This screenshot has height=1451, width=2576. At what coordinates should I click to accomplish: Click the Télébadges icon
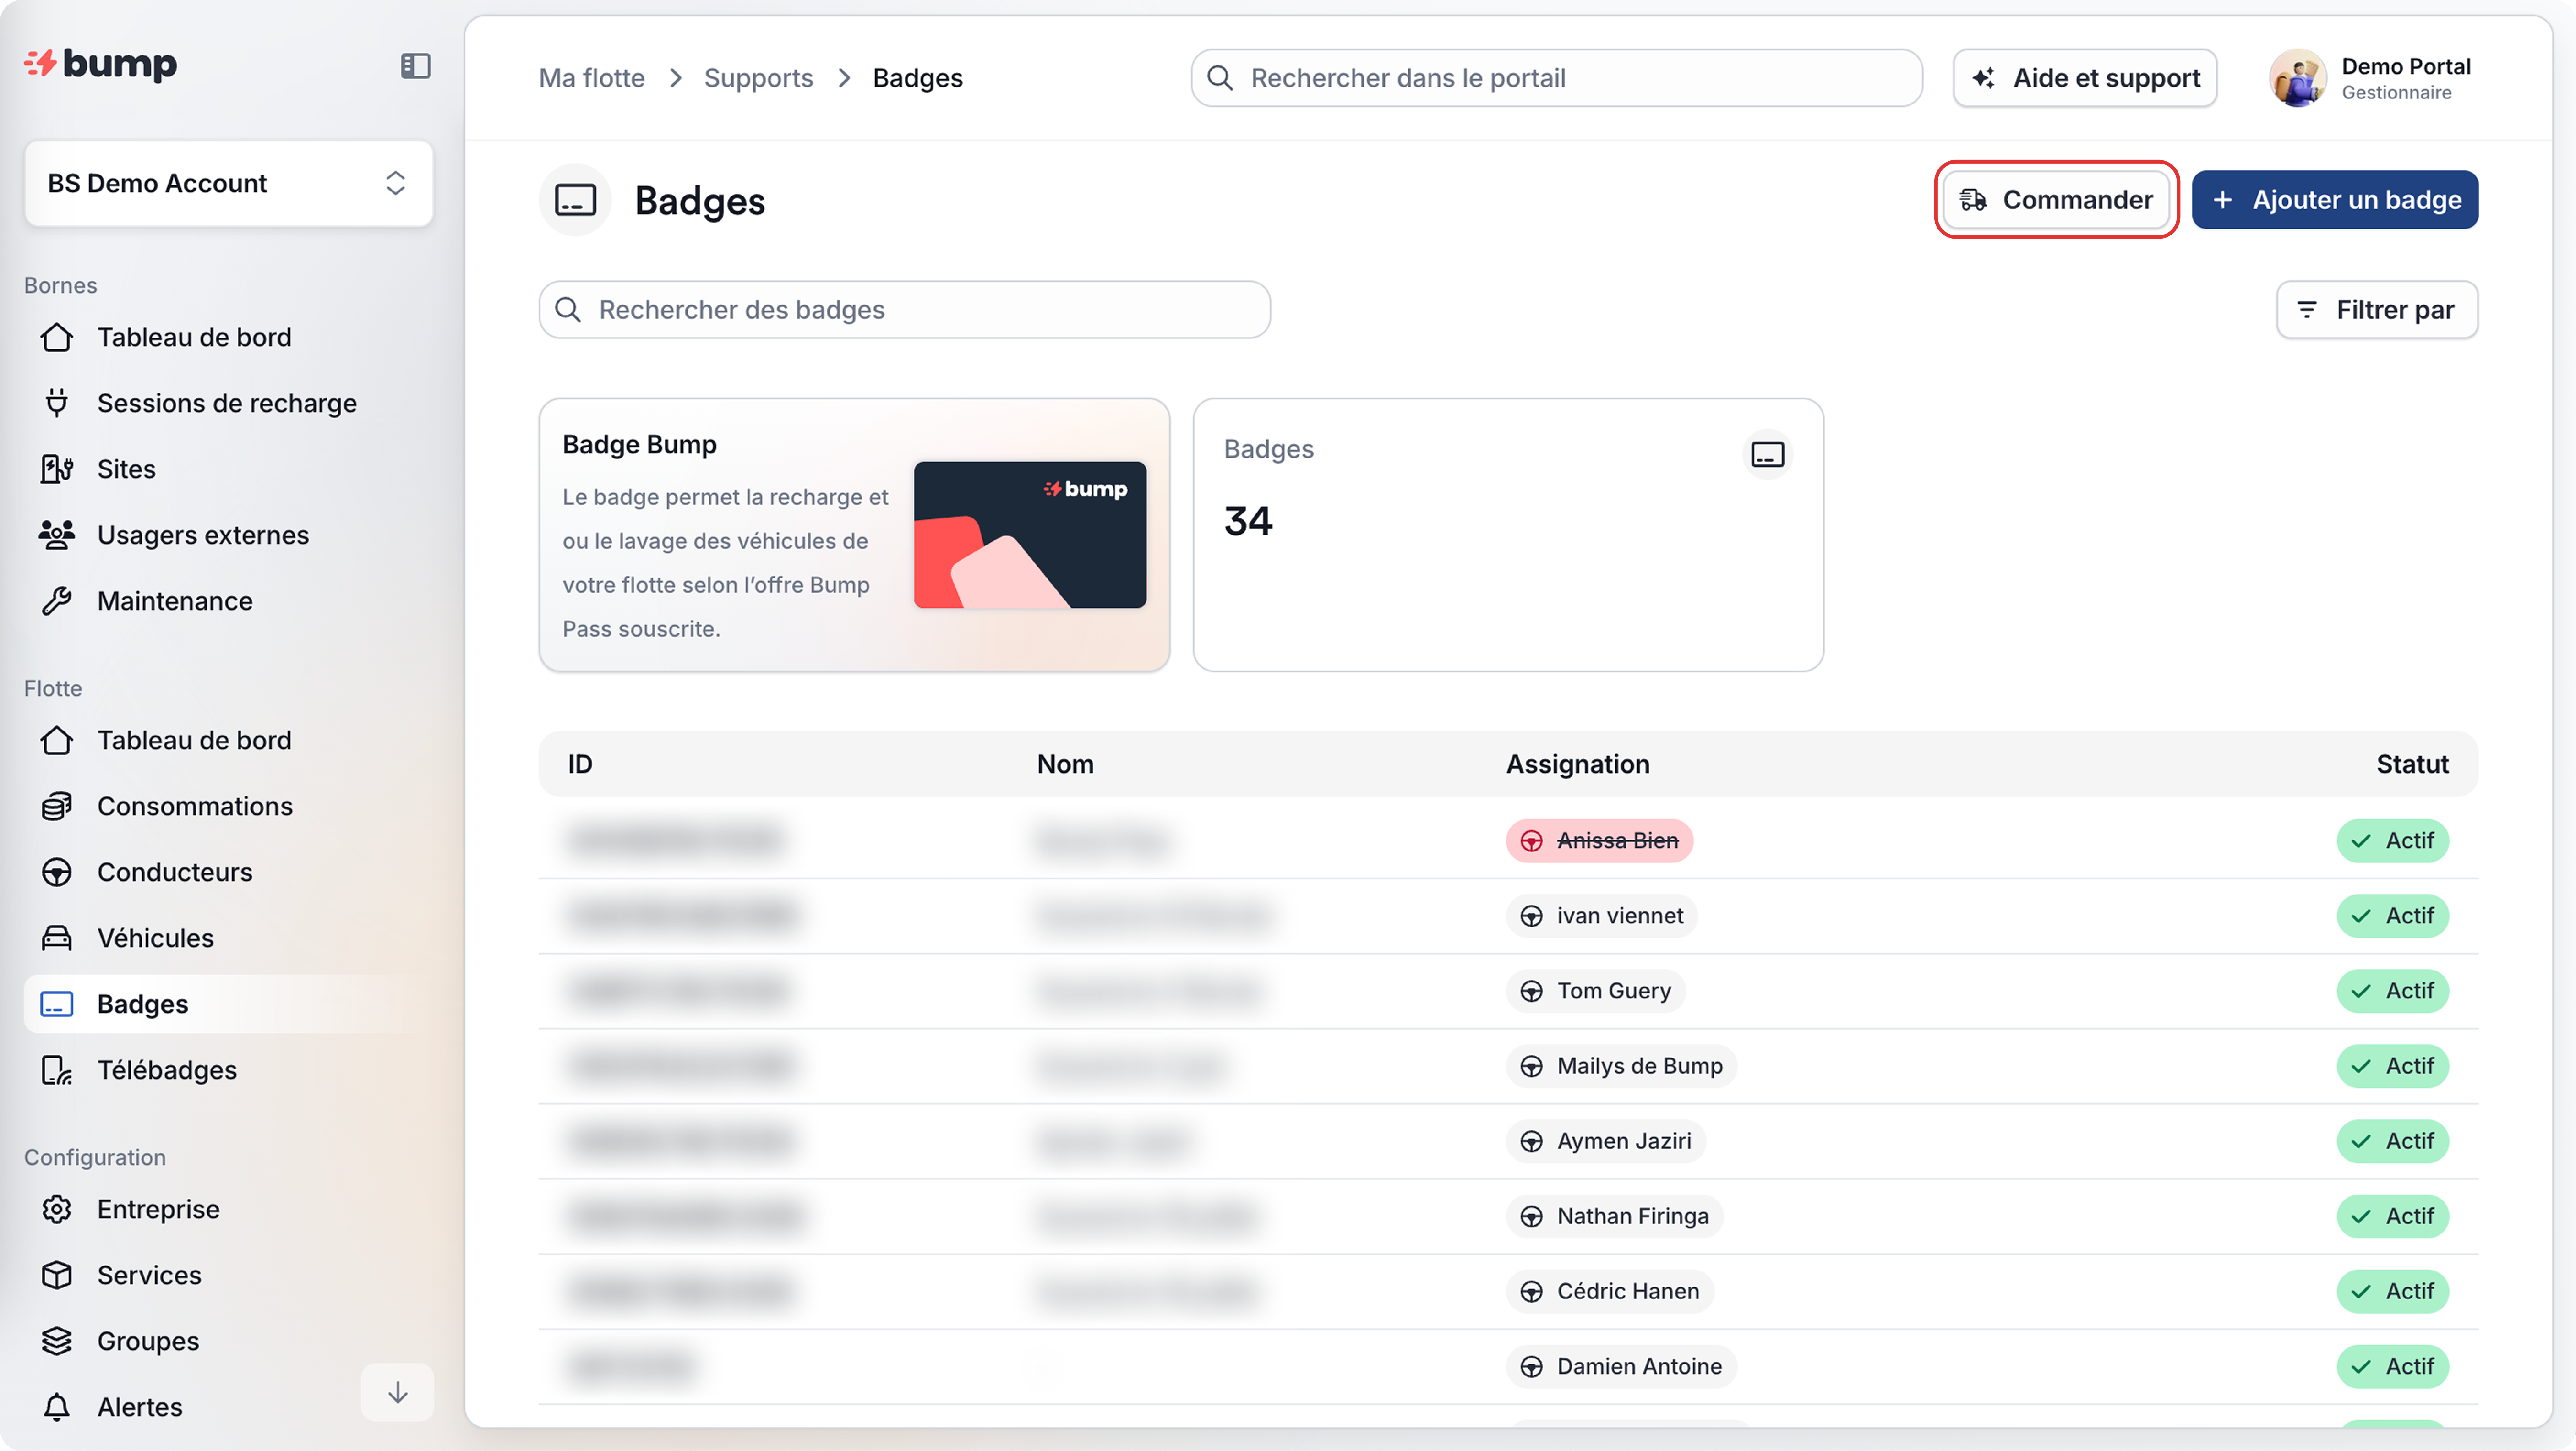pyautogui.click(x=57, y=1070)
